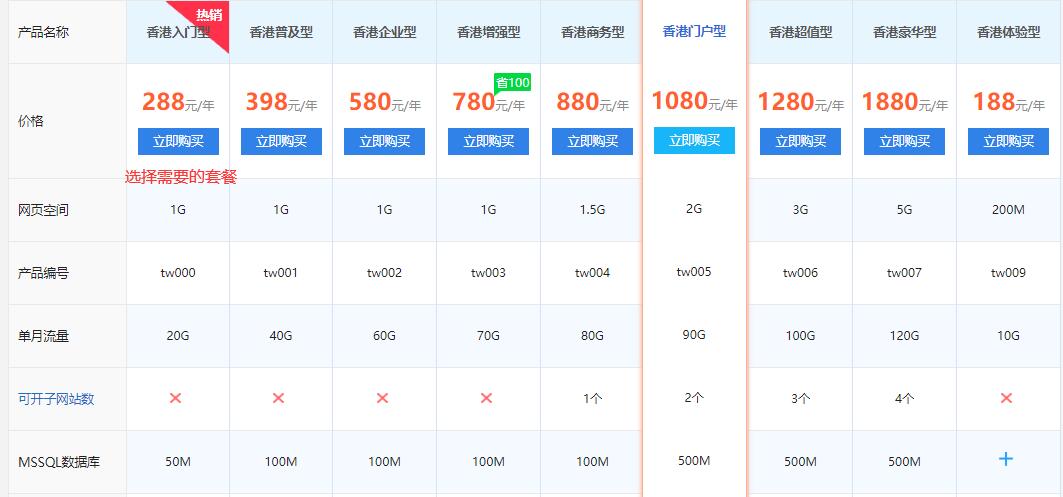Click product code tw001
Screen dimensions: 1063x497
281,273
